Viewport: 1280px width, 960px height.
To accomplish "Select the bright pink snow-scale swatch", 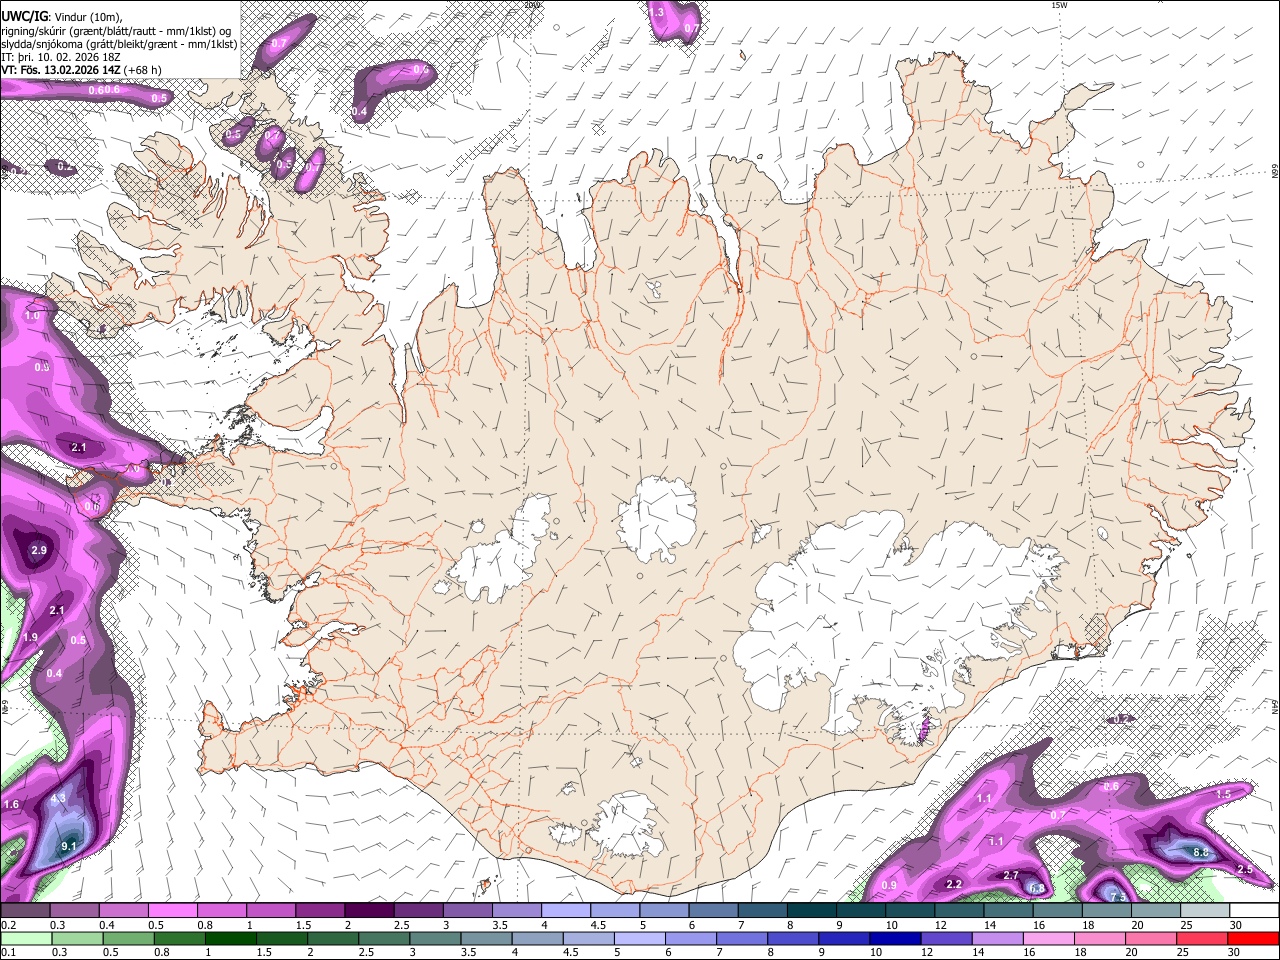I will pyautogui.click(x=171, y=911).
